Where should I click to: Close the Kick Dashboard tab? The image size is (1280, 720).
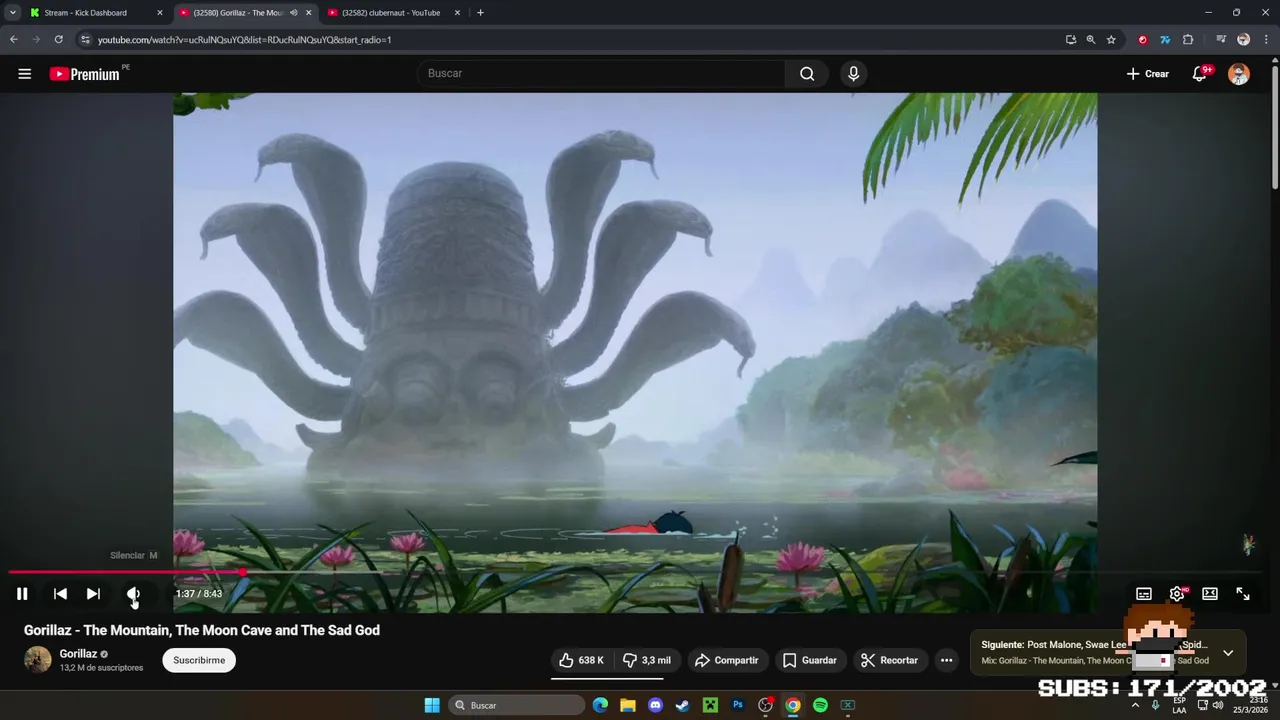[160, 13]
